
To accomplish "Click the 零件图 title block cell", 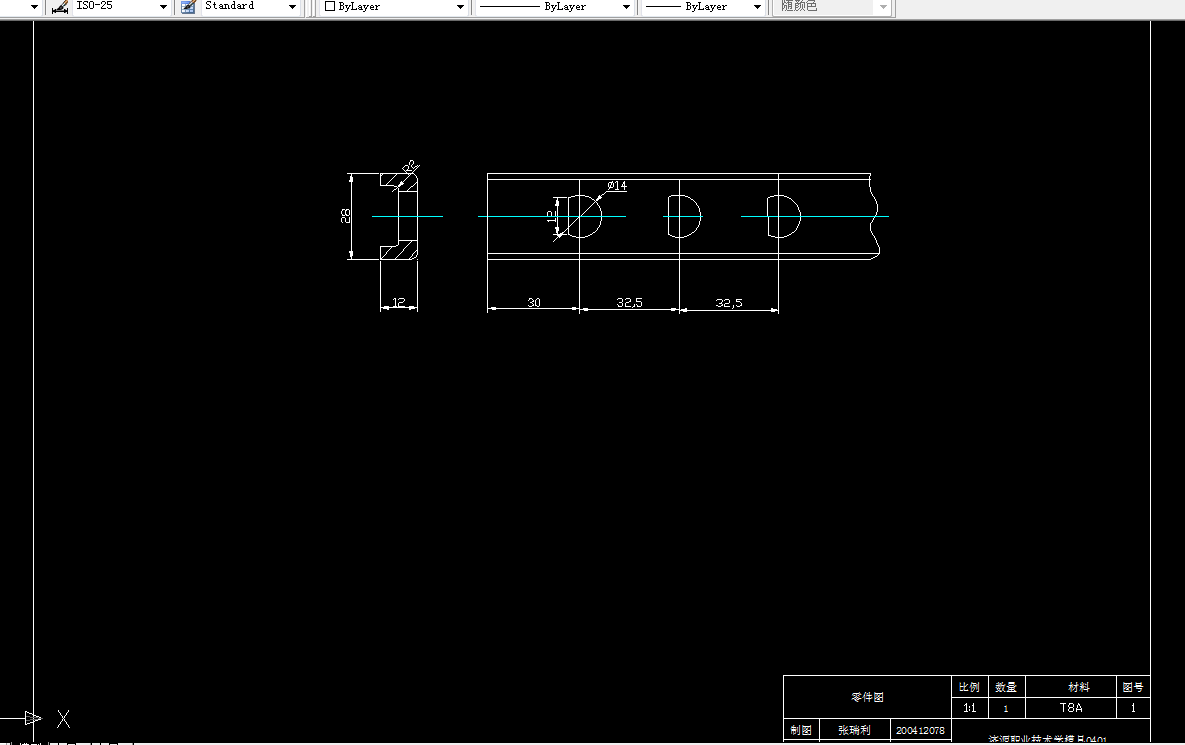I will pos(867,697).
